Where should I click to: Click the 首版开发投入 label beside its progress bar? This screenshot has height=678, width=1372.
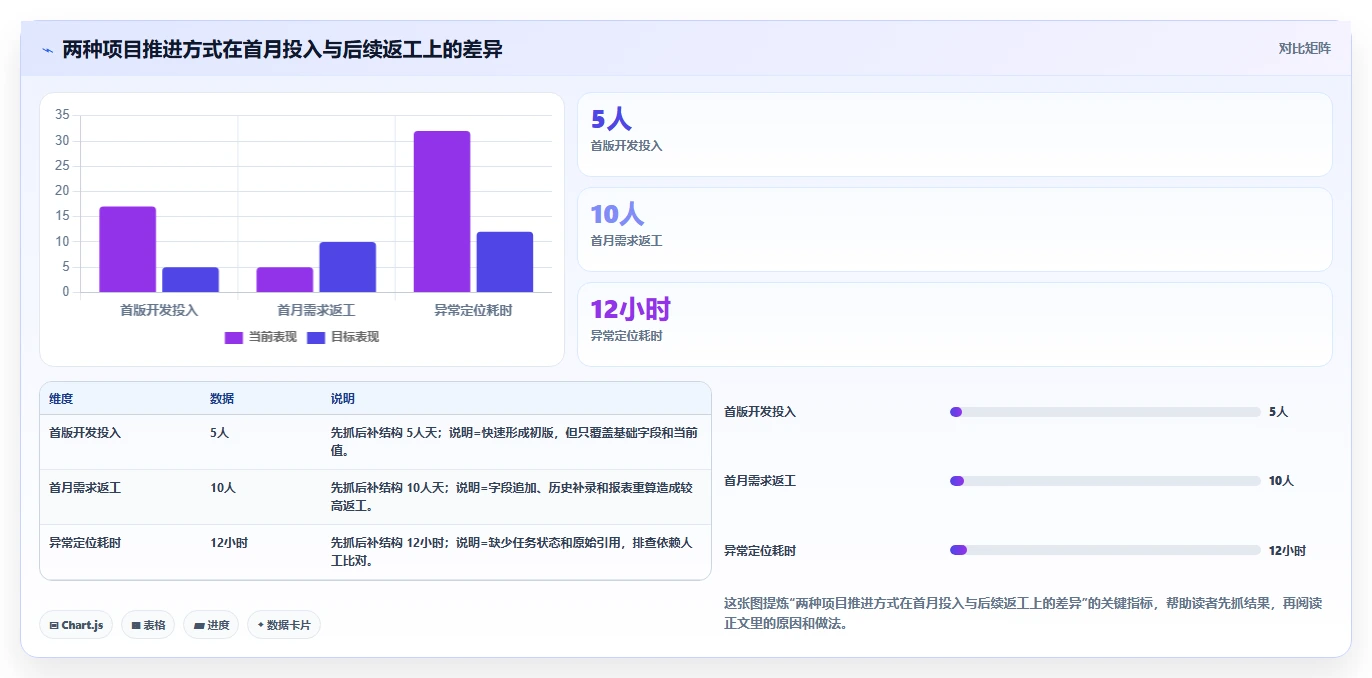click(x=760, y=412)
